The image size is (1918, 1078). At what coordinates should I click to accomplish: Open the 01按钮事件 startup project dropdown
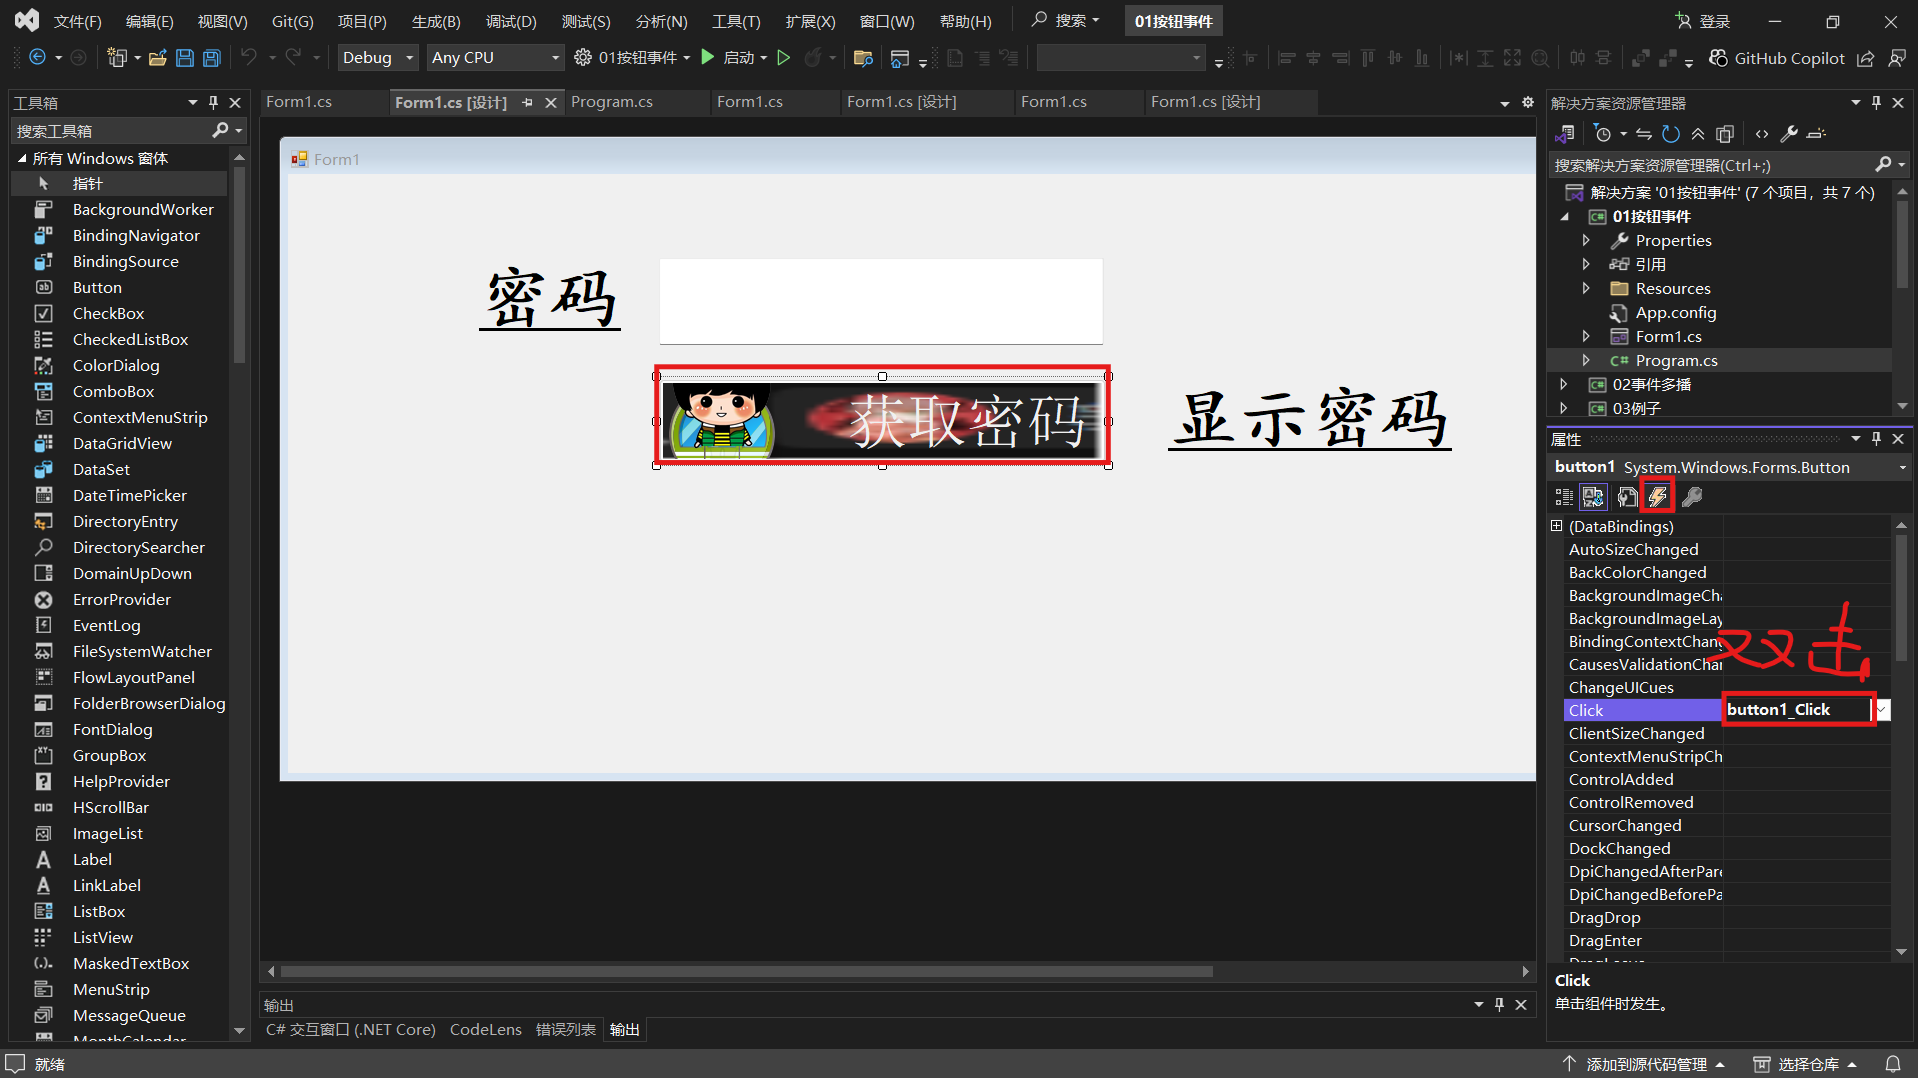point(686,58)
